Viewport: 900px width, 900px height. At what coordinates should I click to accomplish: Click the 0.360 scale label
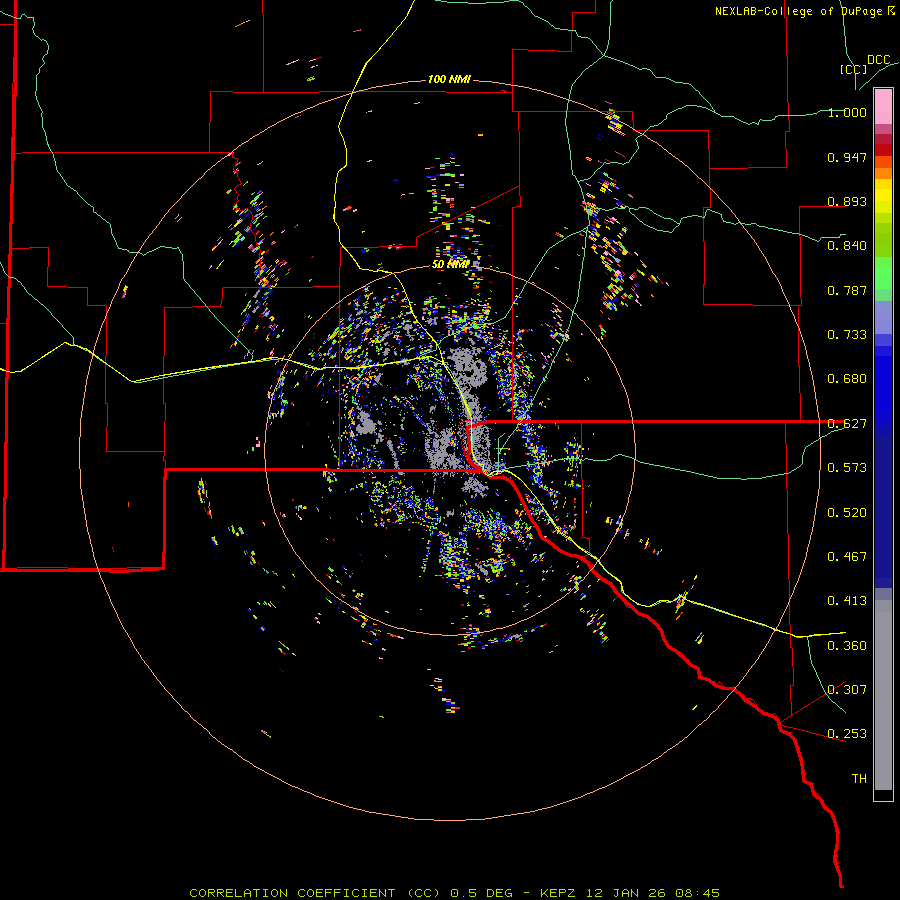[x=847, y=646]
